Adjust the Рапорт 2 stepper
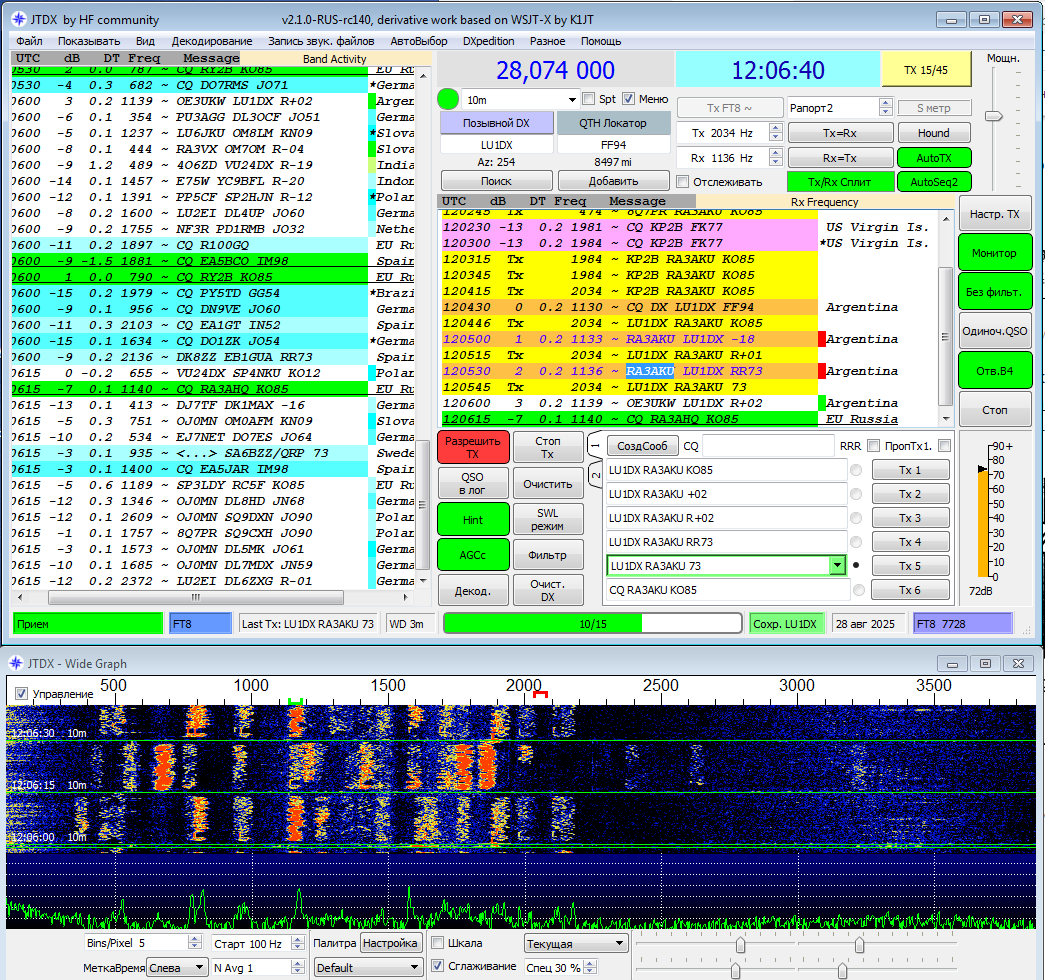1045x980 pixels. (x=885, y=107)
